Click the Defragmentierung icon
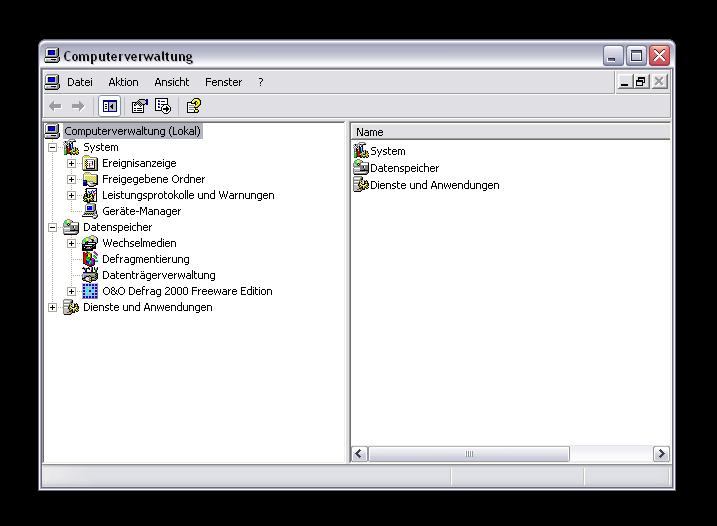Viewport: 717px width, 526px height. (x=90, y=259)
